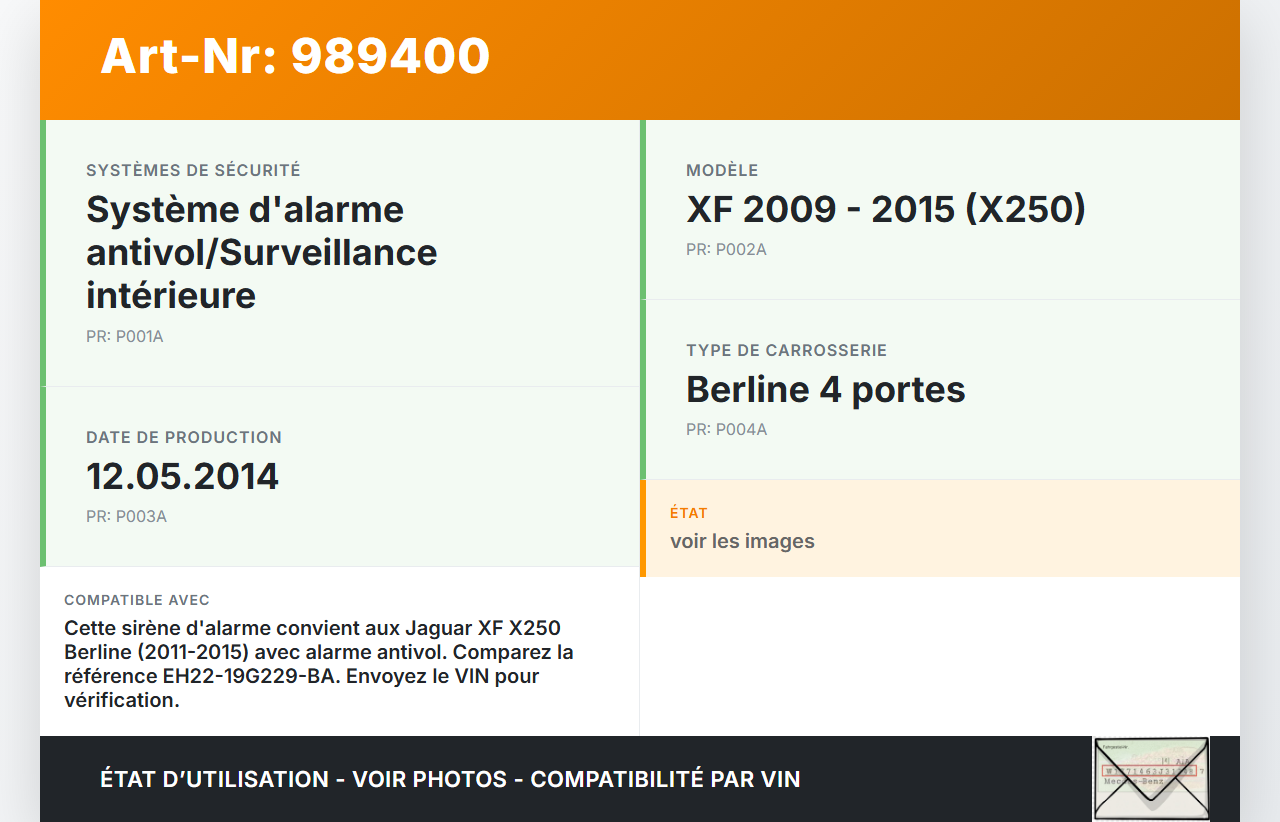This screenshot has height=822, width=1280.
Task: Click the DATE DE PRODUCTION label
Action: click(x=184, y=438)
